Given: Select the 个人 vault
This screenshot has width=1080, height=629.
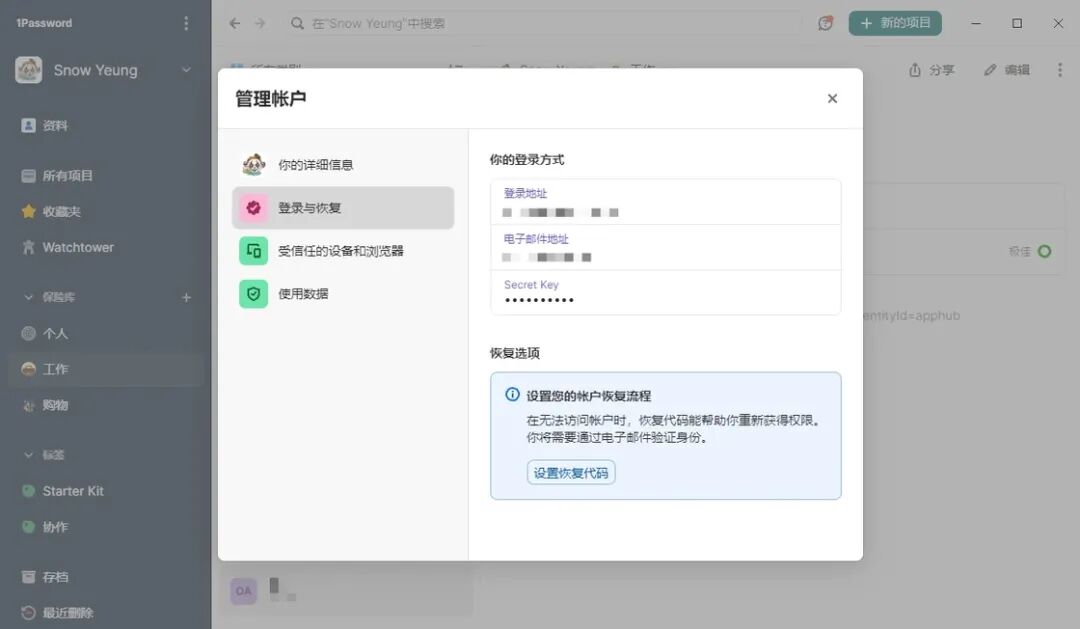Looking at the screenshot, I should pyautogui.click(x=106, y=333).
